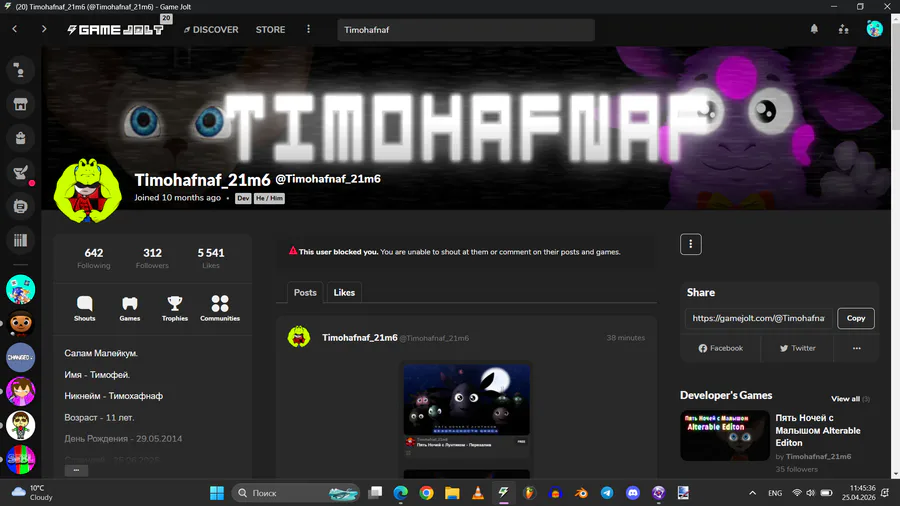Open the Communities section
Screen dimensions: 900x506
(x=220, y=309)
